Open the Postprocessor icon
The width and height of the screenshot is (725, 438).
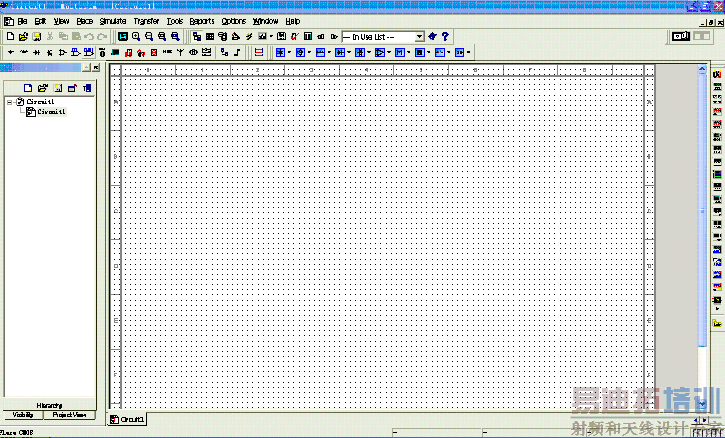tap(281, 37)
